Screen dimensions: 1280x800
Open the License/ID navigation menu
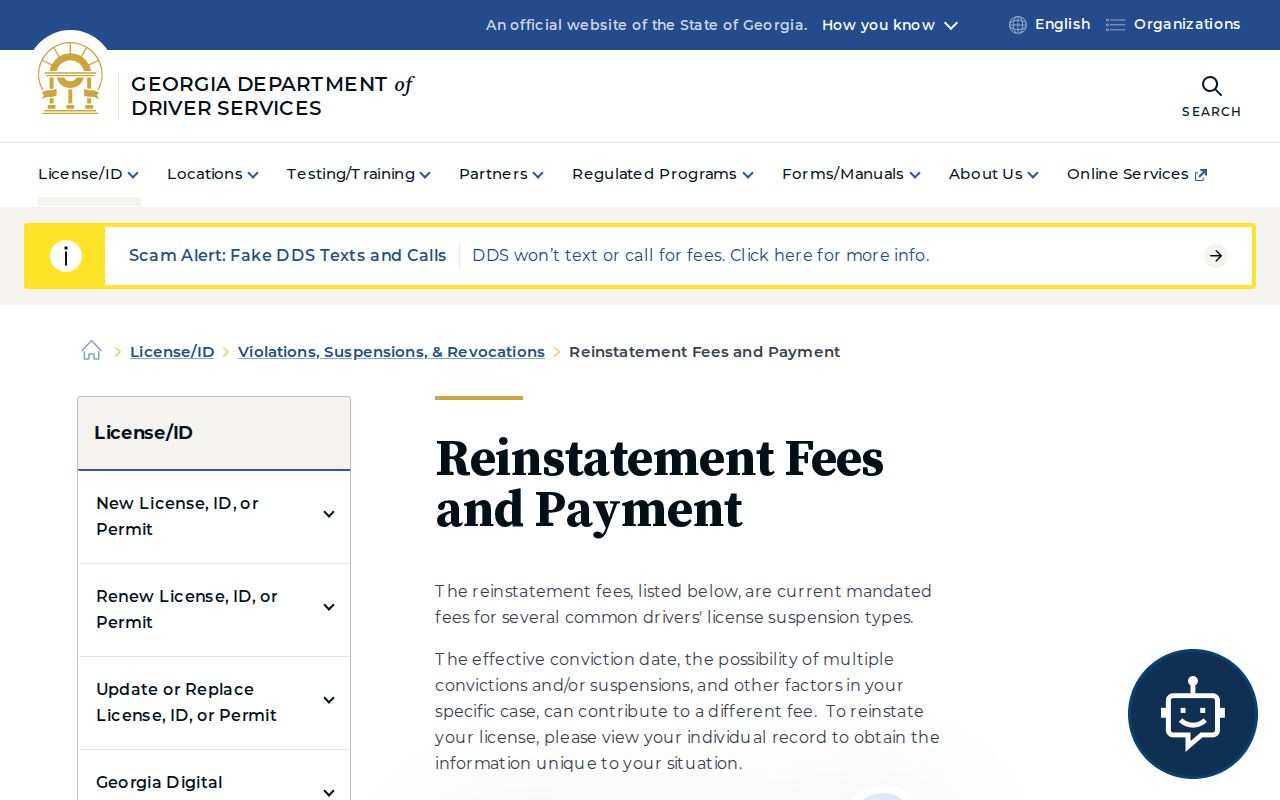[88, 174]
